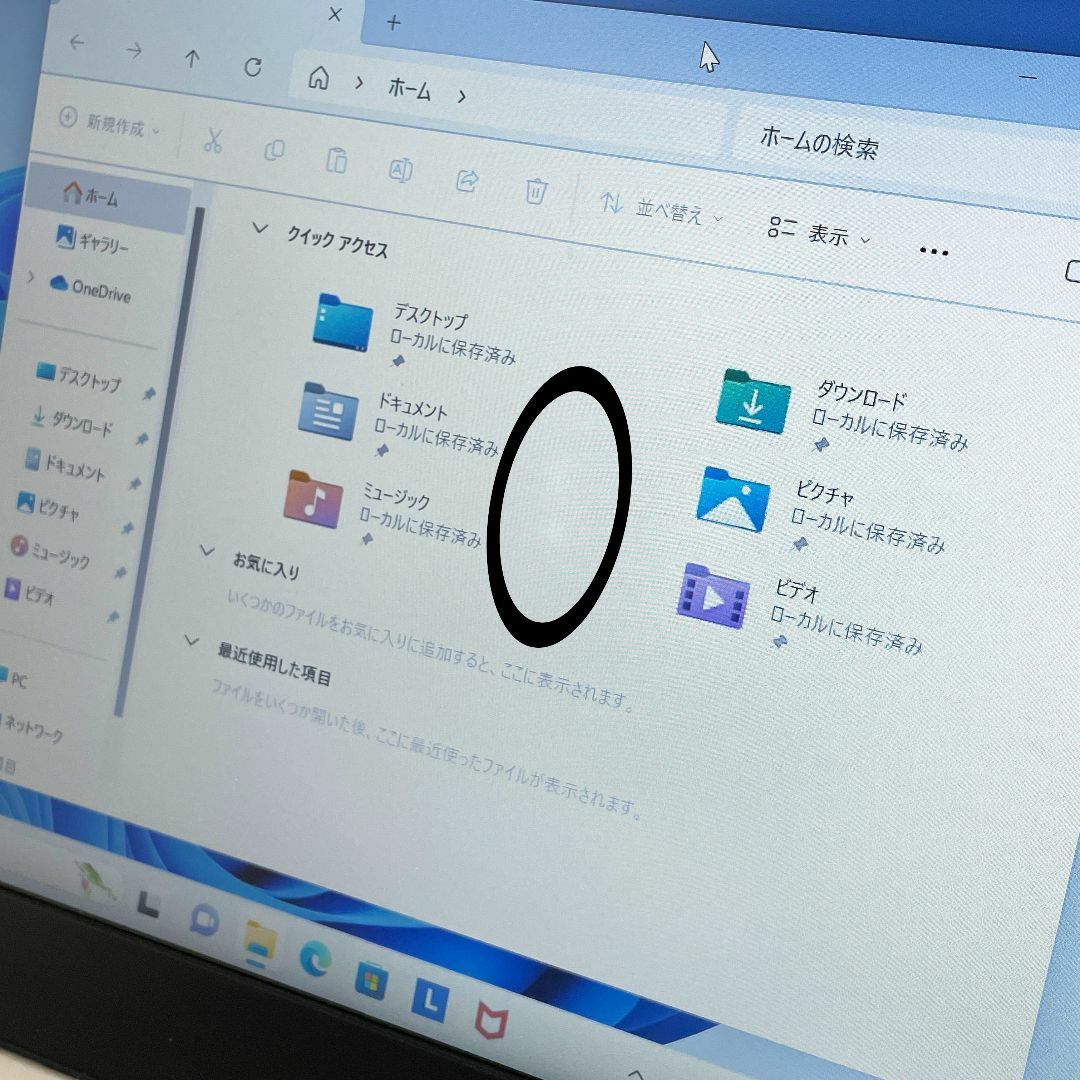Collapse the 最近使用した項目 section
This screenshot has width=1080, height=1080.
[x=191, y=641]
